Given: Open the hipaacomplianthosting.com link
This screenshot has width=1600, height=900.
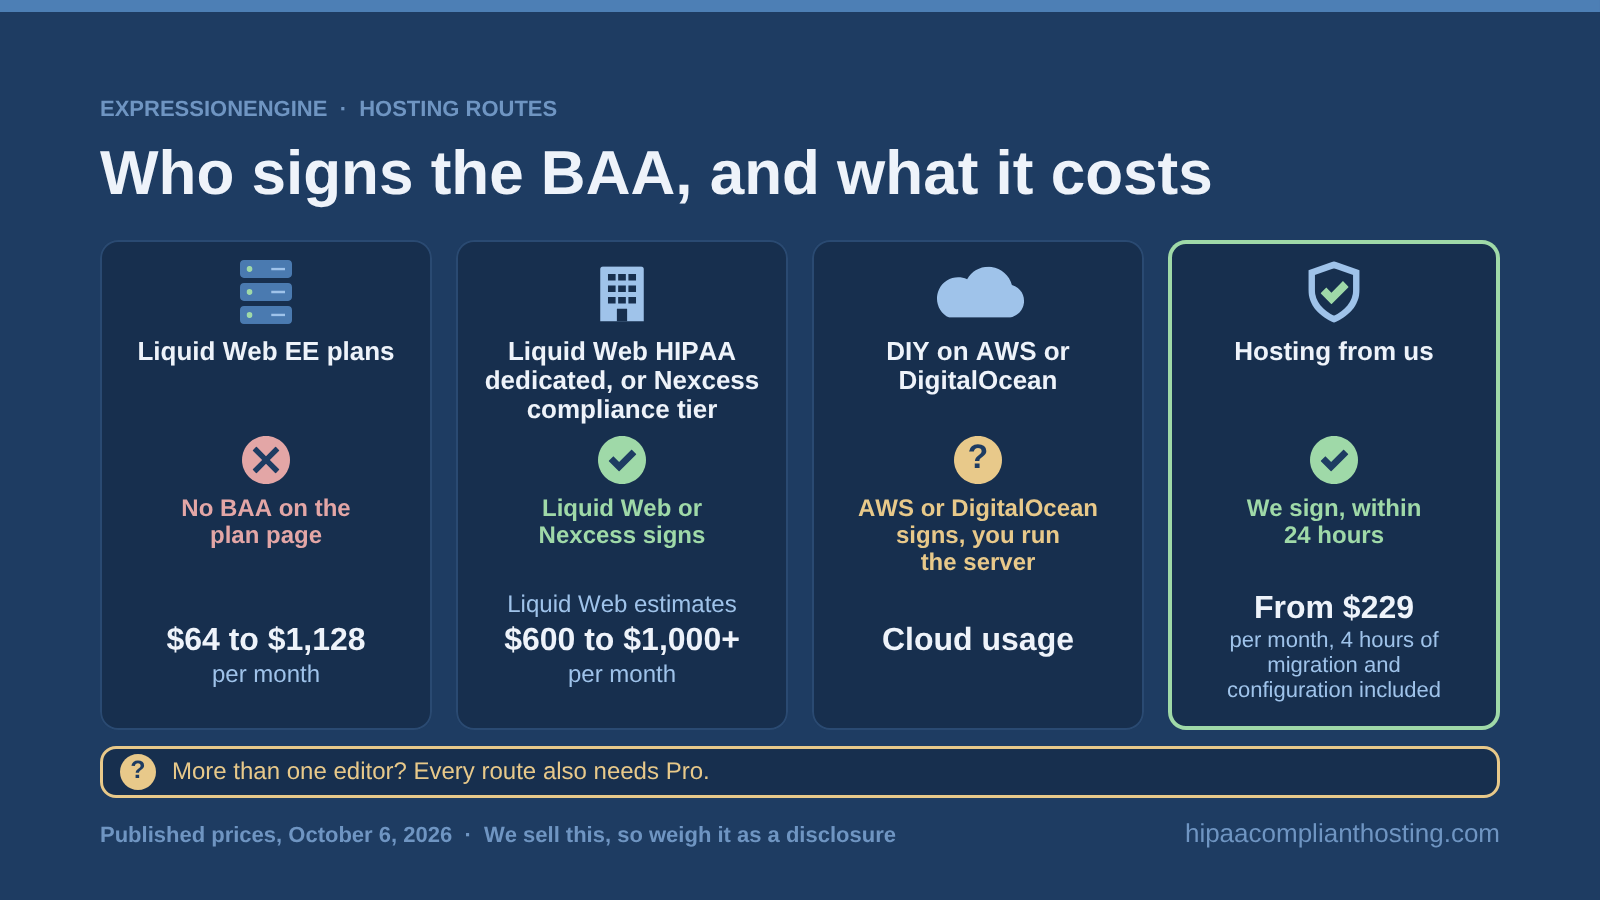Looking at the screenshot, I should 1342,833.
